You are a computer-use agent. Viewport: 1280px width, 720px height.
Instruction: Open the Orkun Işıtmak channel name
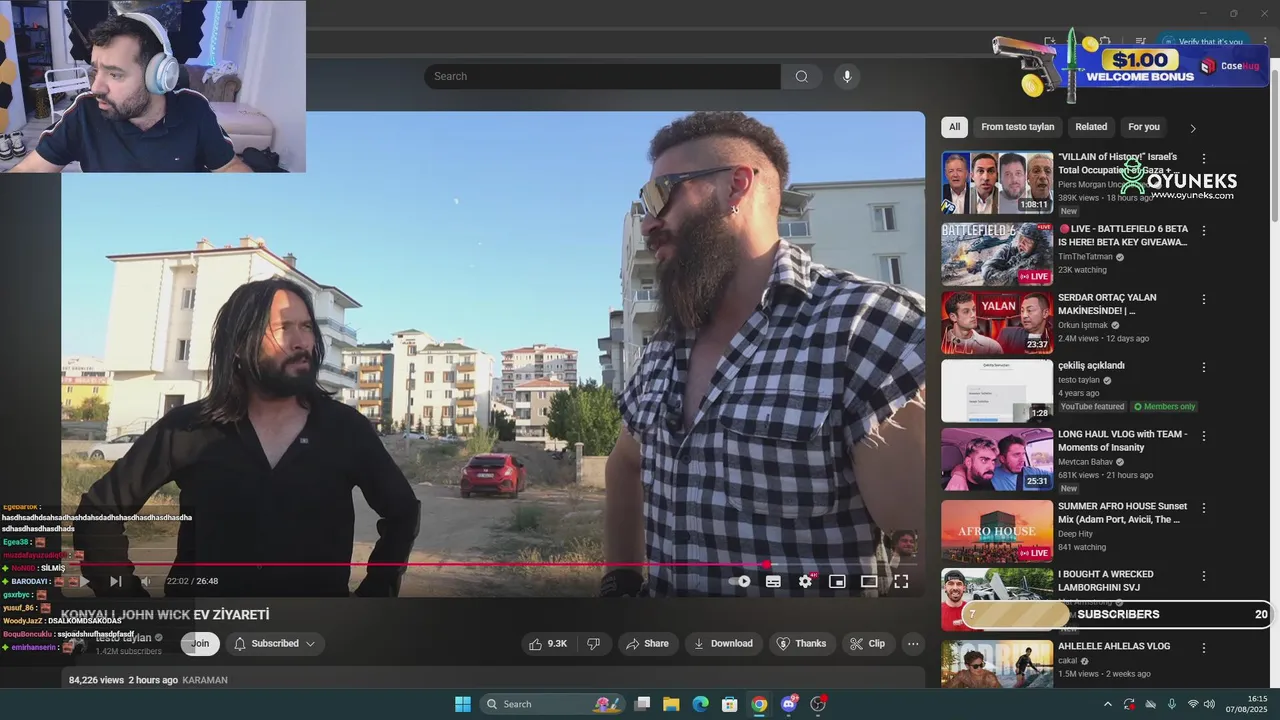(x=1083, y=325)
